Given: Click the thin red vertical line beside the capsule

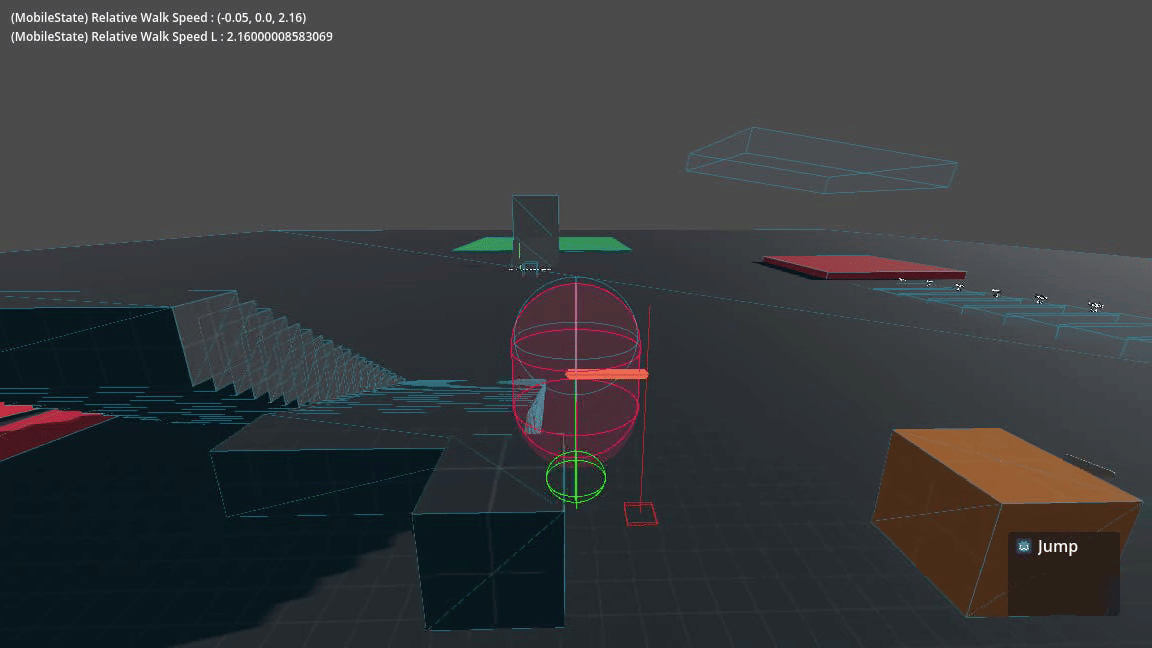Looking at the screenshot, I should [649, 400].
